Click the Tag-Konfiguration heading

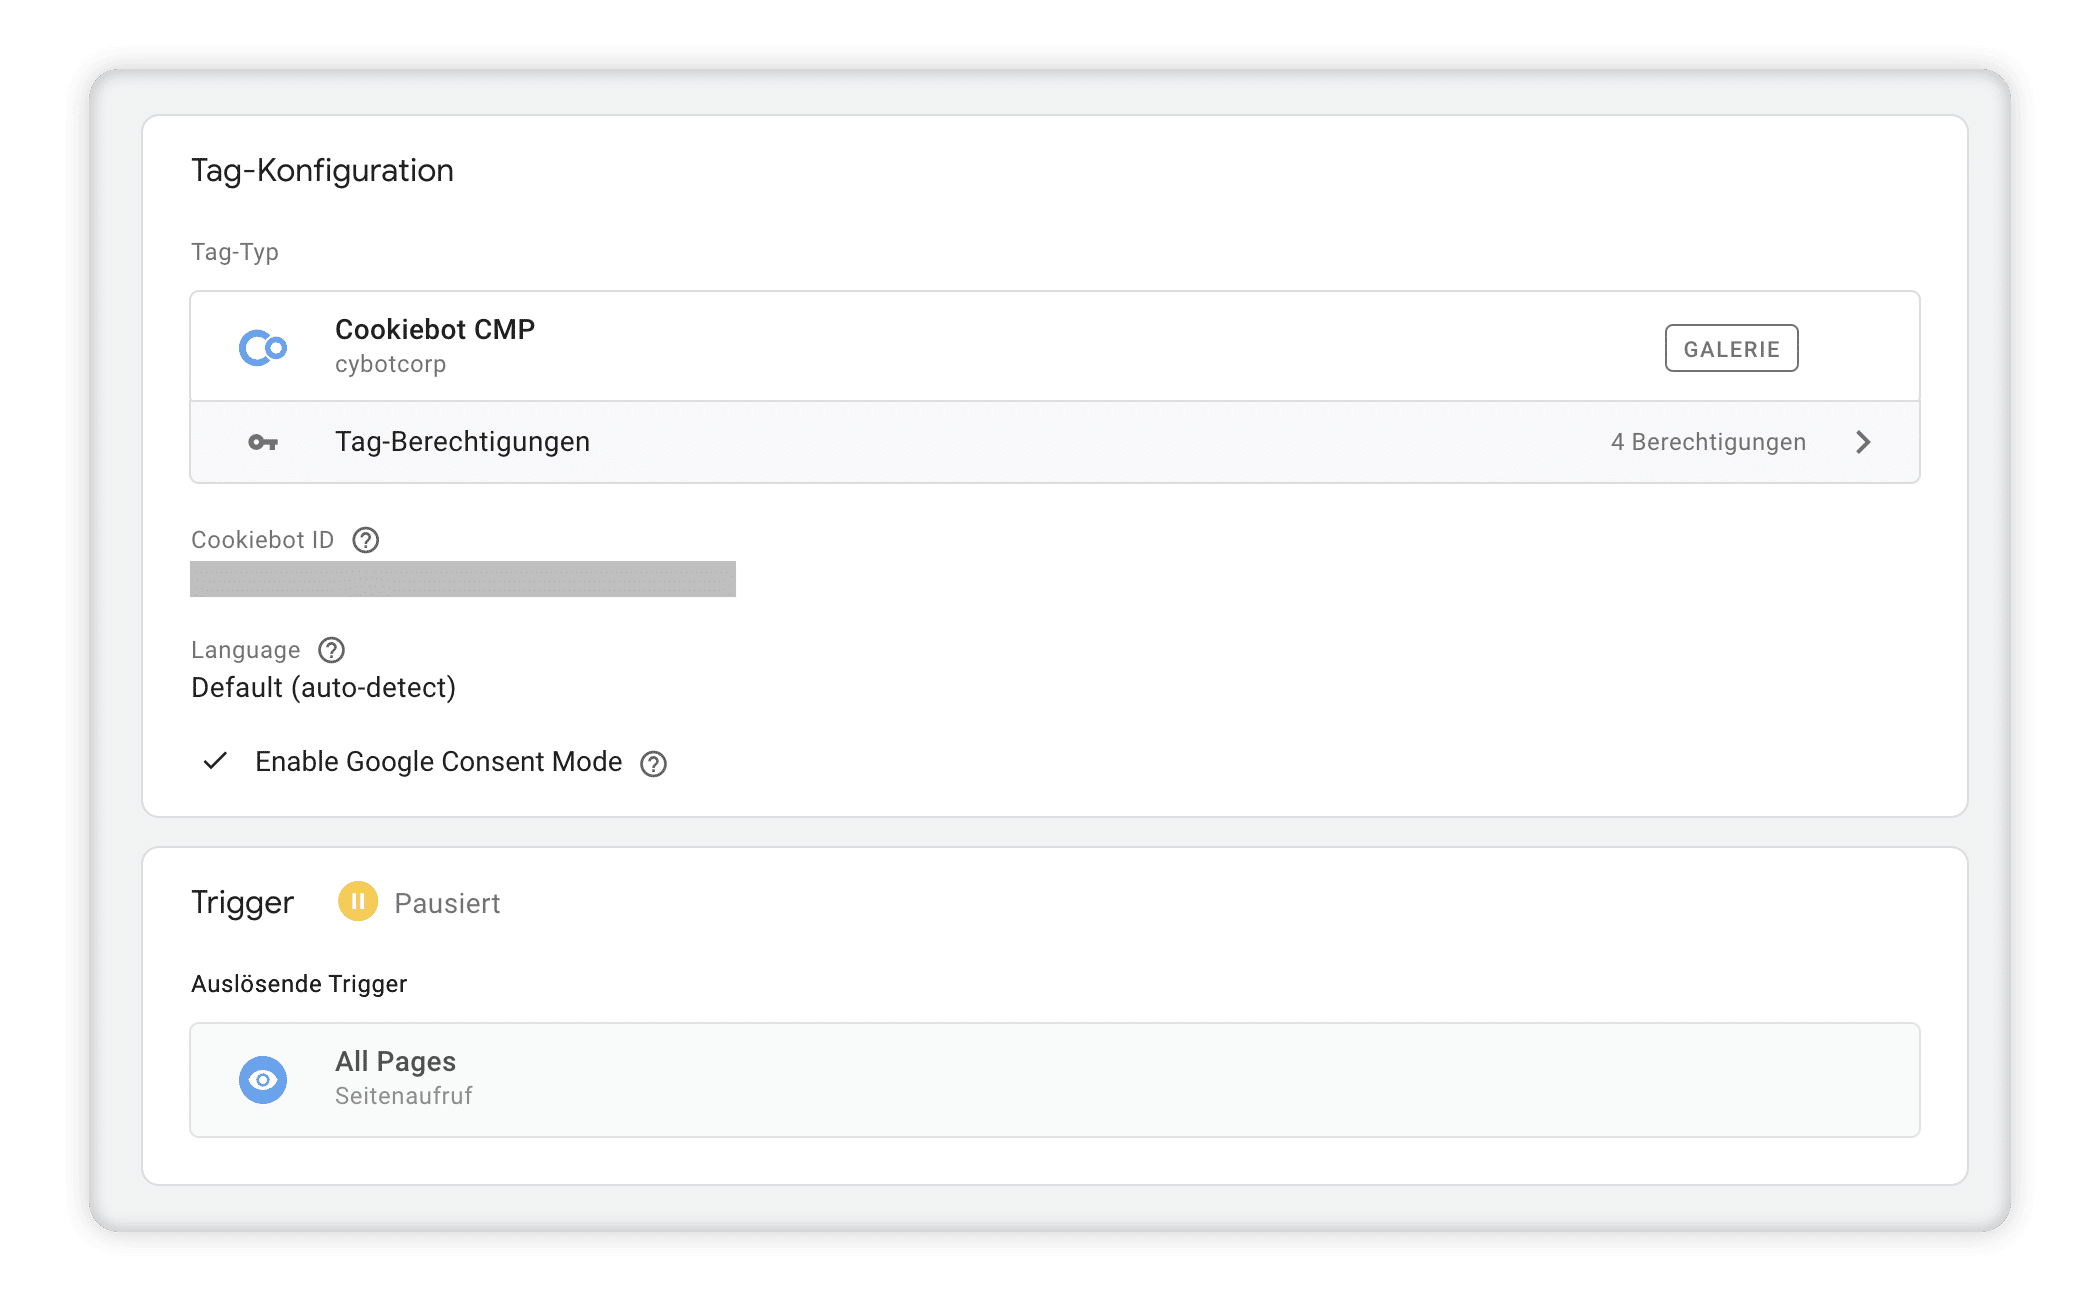coord(322,171)
